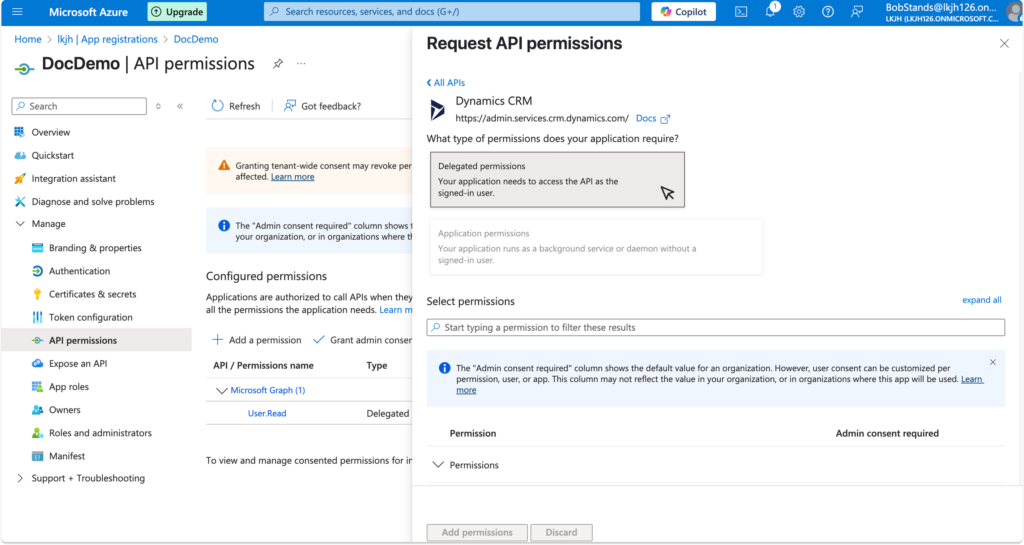Open Certificates & secrets menu item
Viewport: 1024px width, 545px height.
pos(92,294)
